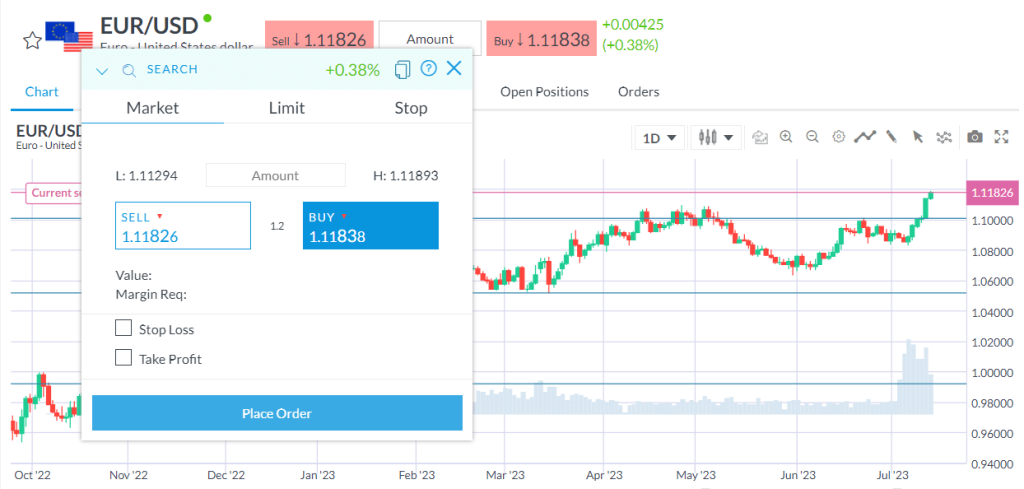Close the order ticket panel
1024x489 pixels.
[454, 69]
